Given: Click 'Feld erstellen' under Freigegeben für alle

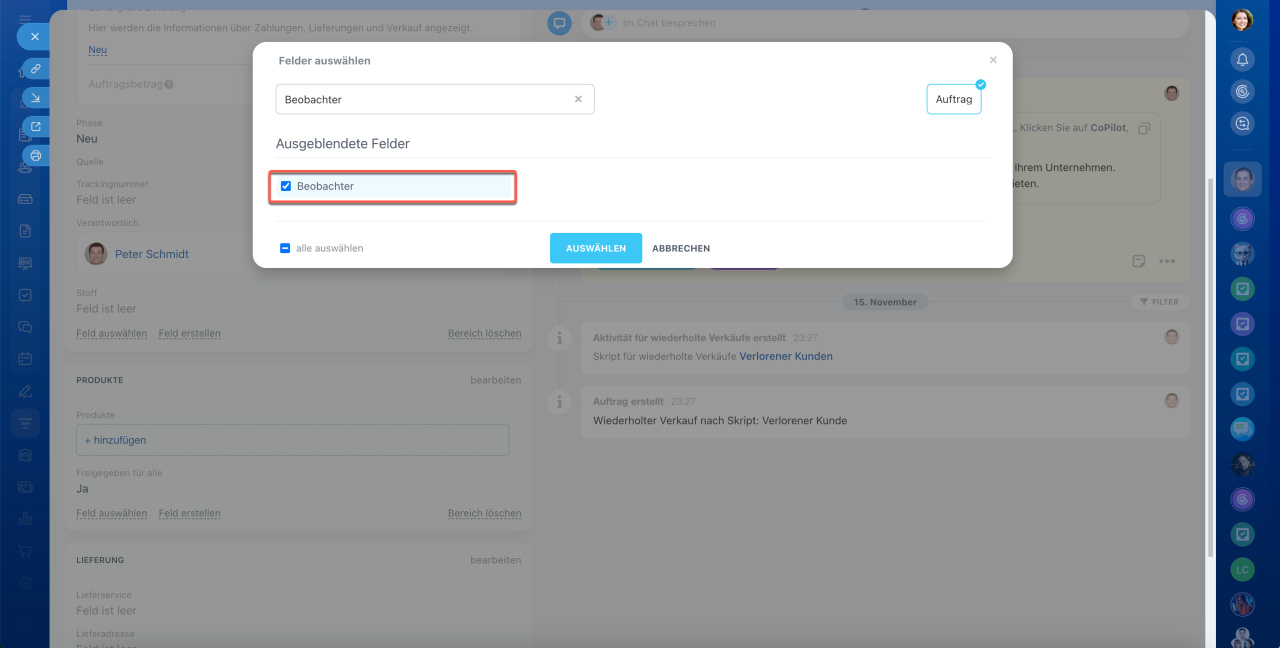Looking at the screenshot, I should (190, 513).
